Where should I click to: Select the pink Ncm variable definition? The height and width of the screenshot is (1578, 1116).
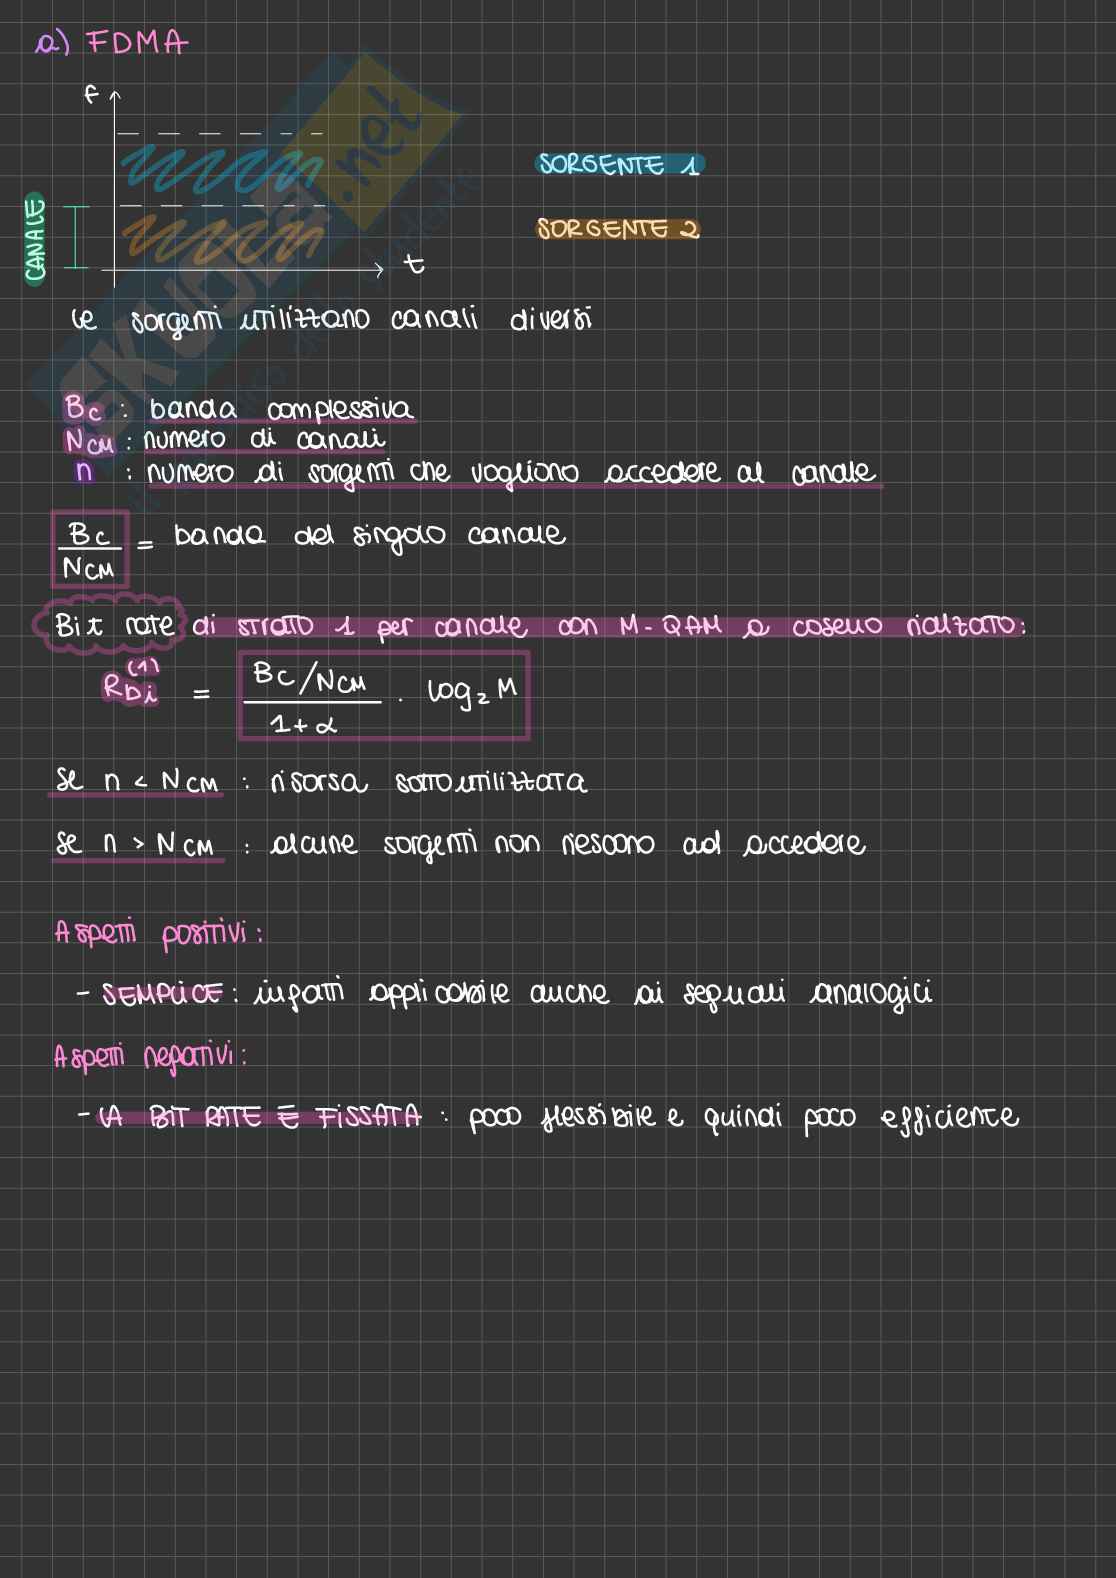click(x=88, y=441)
